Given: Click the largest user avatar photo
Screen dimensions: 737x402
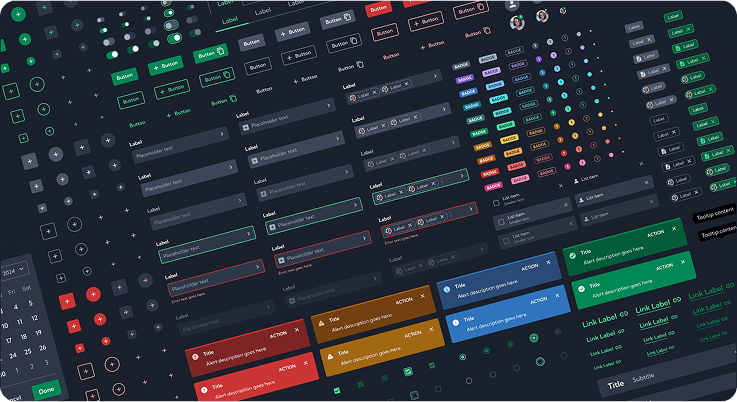Looking at the screenshot, I should 517,23.
